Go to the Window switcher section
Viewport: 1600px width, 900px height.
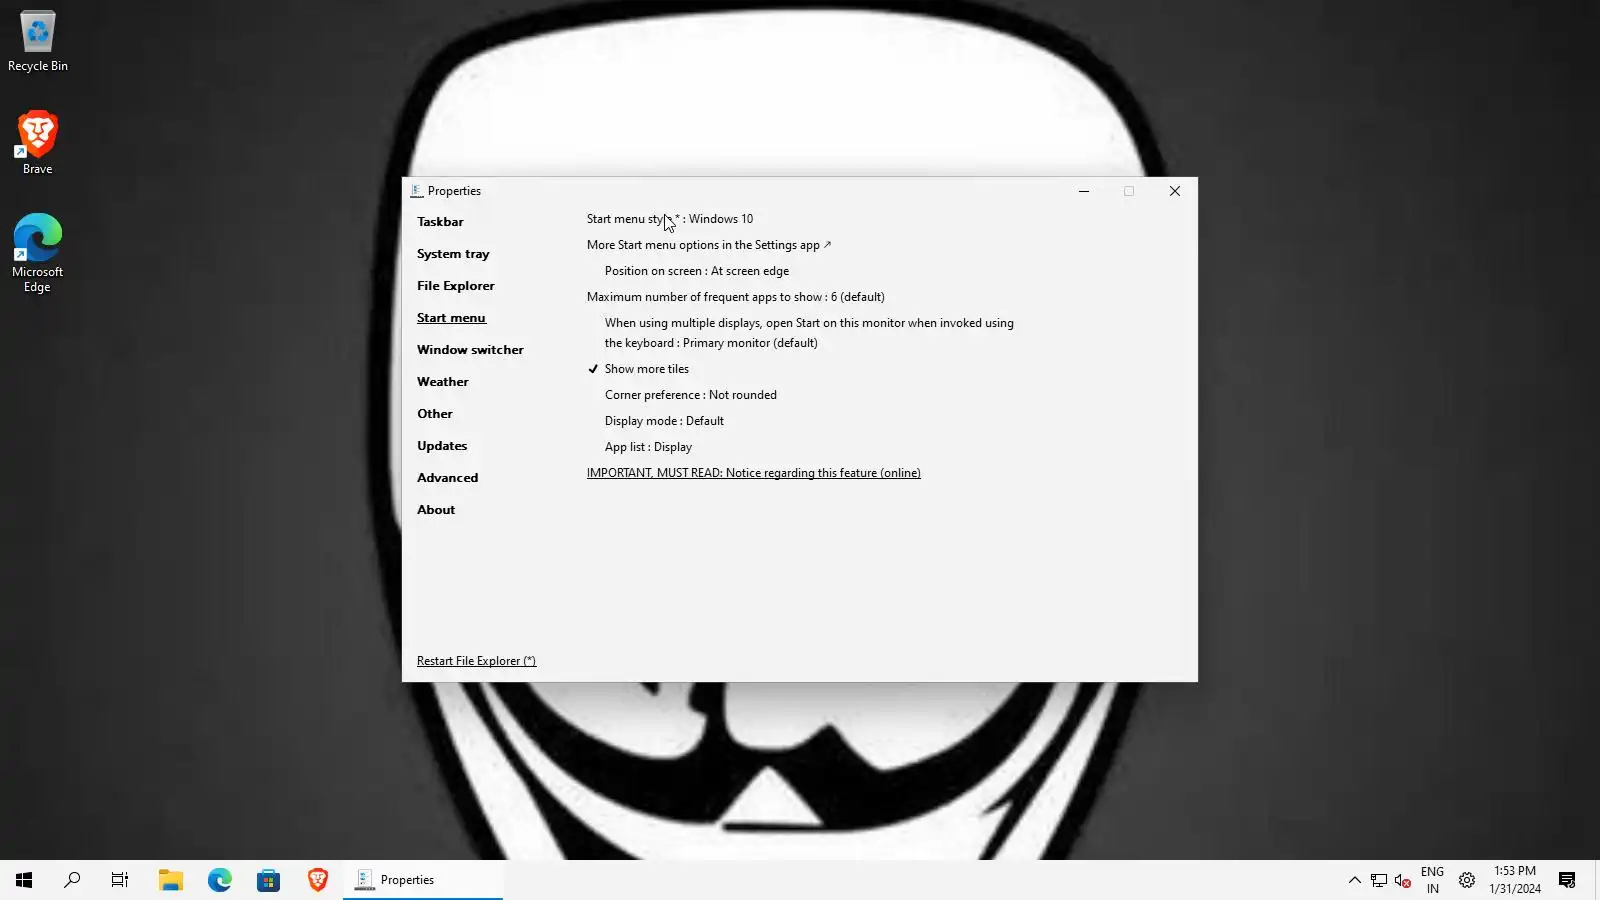tap(470, 350)
